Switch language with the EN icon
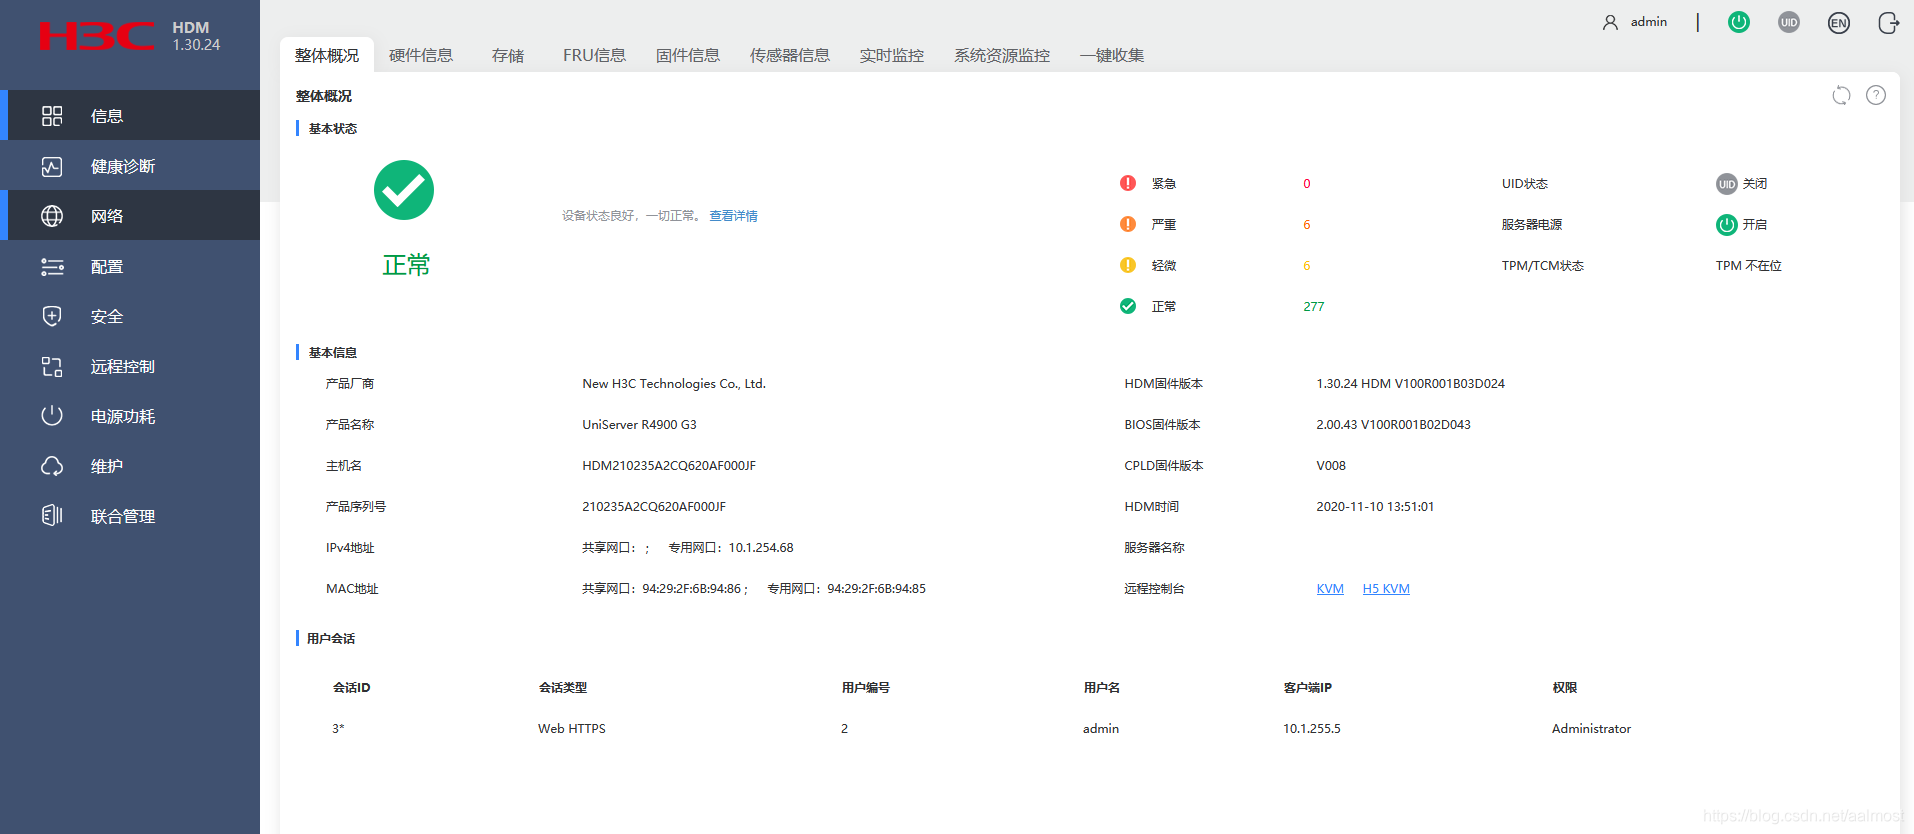Viewport: 1914px width, 834px height. [1839, 22]
